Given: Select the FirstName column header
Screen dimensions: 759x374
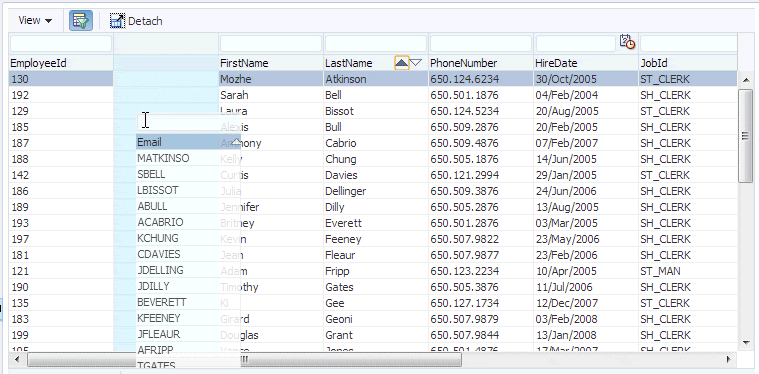Looking at the screenshot, I should point(271,63).
